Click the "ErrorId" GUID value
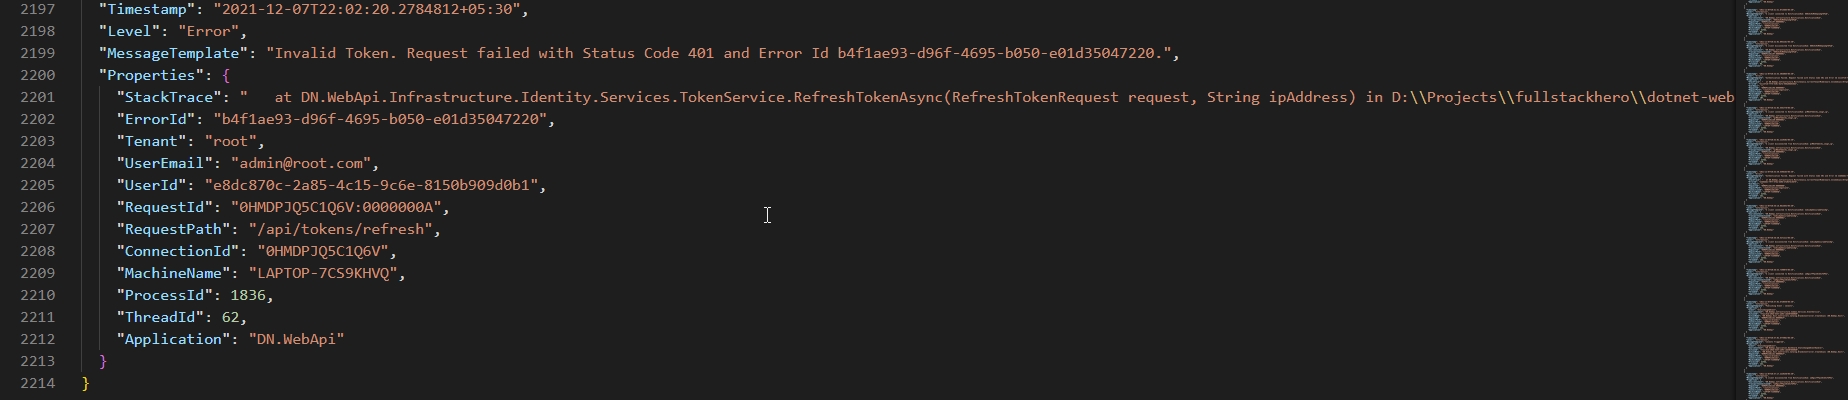The height and width of the screenshot is (400, 1848). (384, 119)
